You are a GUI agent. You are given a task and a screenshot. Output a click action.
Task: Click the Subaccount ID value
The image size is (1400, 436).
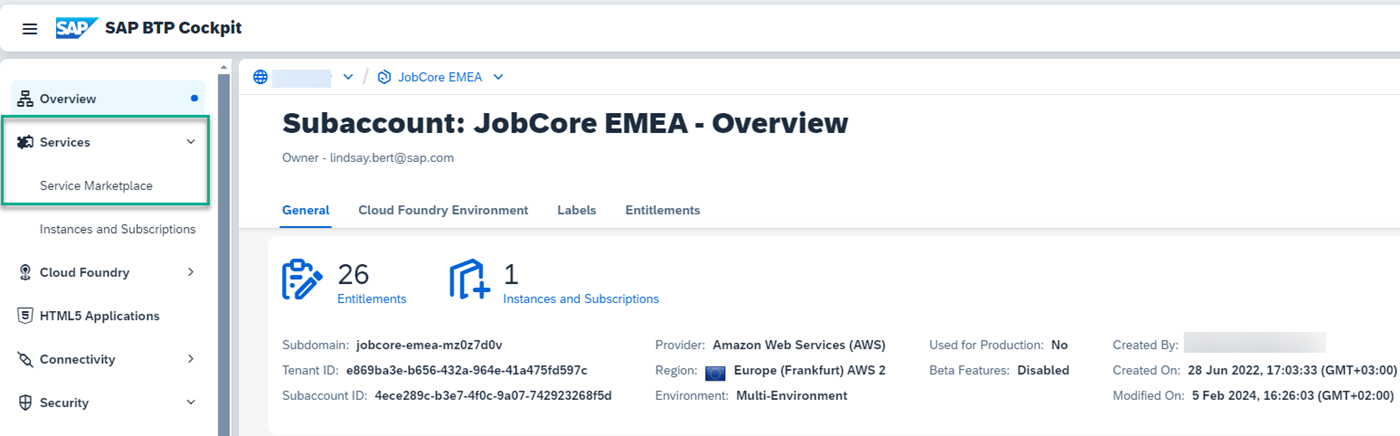(493, 396)
